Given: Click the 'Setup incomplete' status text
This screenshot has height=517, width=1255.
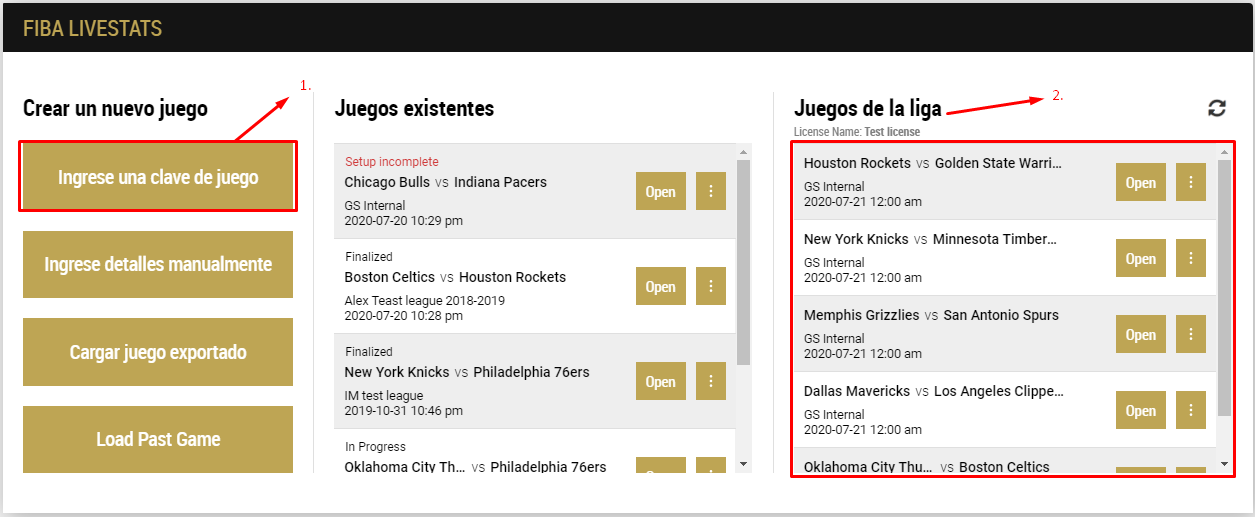Looking at the screenshot, I should pos(392,162).
